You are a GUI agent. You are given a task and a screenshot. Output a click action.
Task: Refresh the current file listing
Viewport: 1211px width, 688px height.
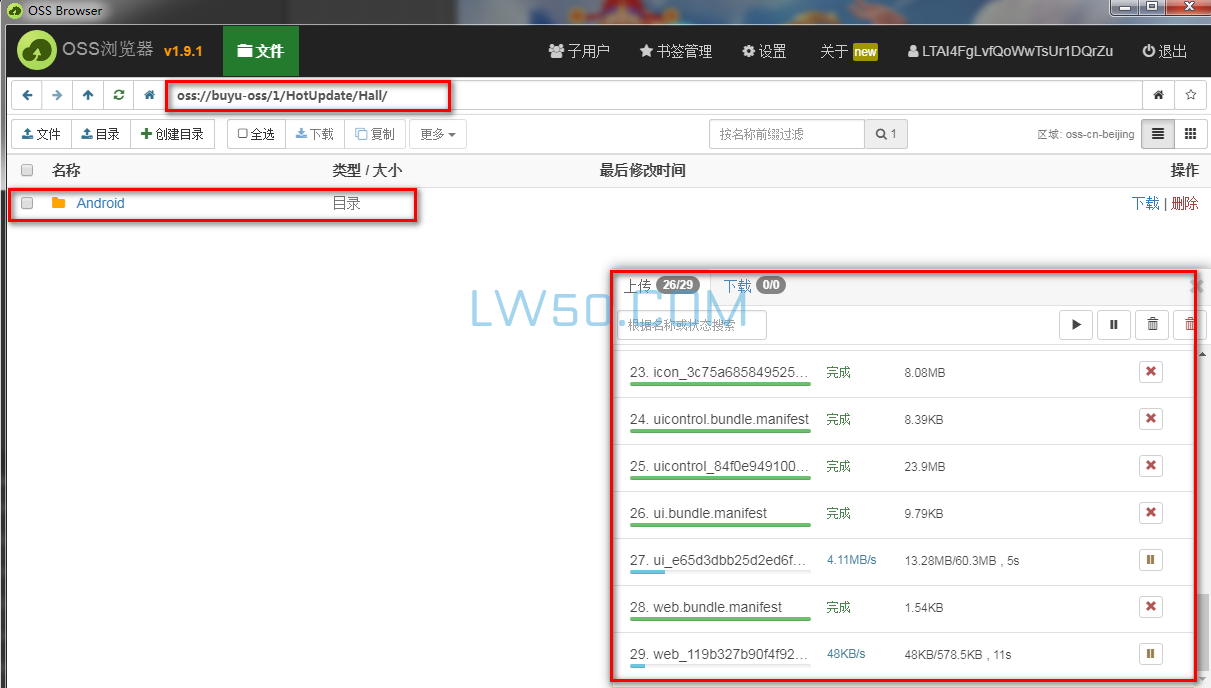pyautogui.click(x=119, y=96)
